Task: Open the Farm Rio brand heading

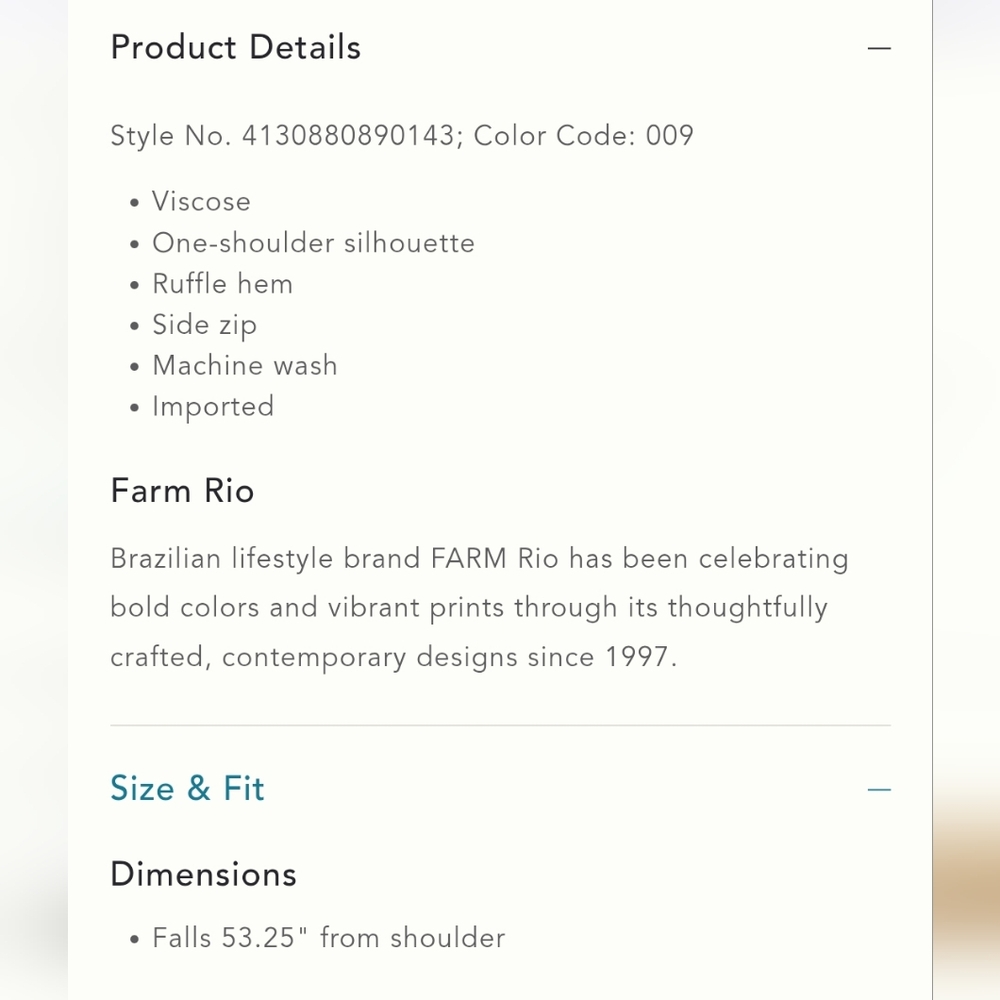Action: (182, 491)
